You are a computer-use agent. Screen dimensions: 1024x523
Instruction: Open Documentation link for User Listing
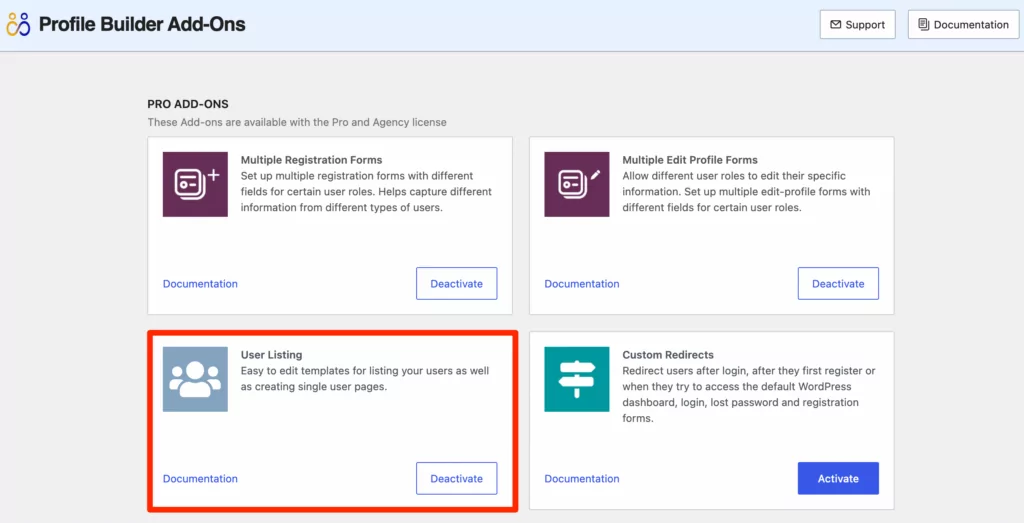[x=200, y=479]
